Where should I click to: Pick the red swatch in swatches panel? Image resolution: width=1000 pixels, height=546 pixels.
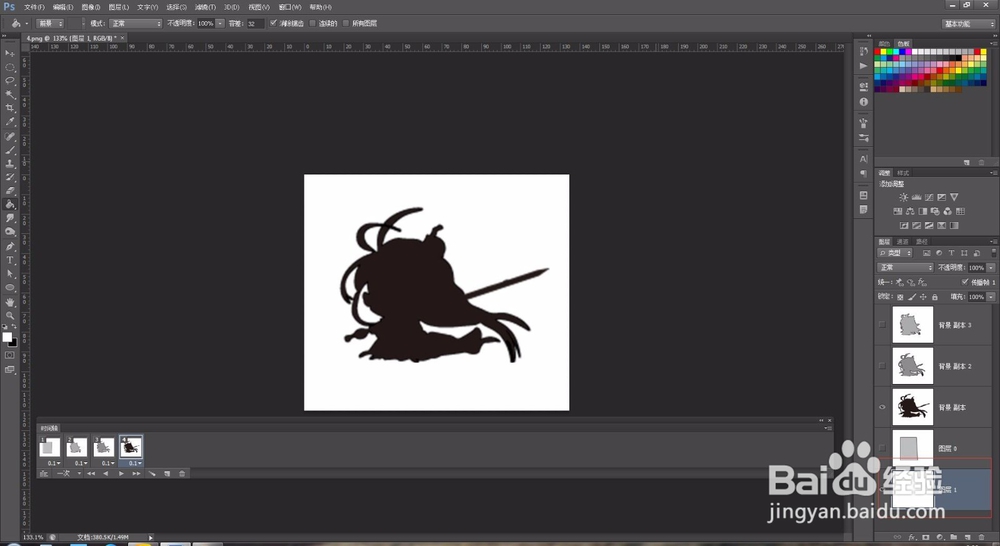(878, 51)
